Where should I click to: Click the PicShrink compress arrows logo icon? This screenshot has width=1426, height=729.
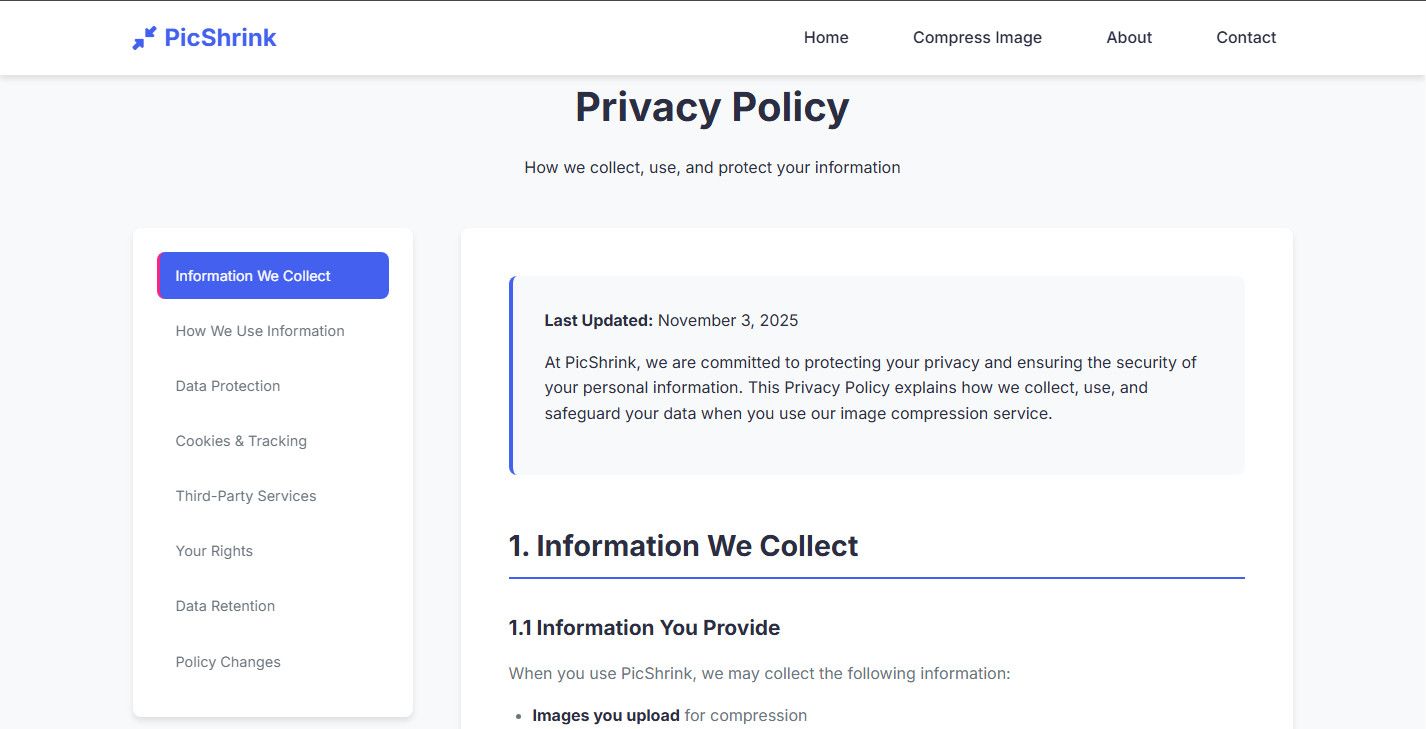click(144, 38)
